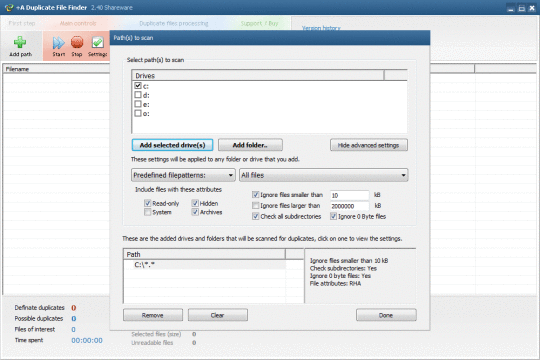Image resolution: width=540 pixels, height=360 pixels.
Task: Toggle the Hidden attribute checkbox
Action: 195,203
